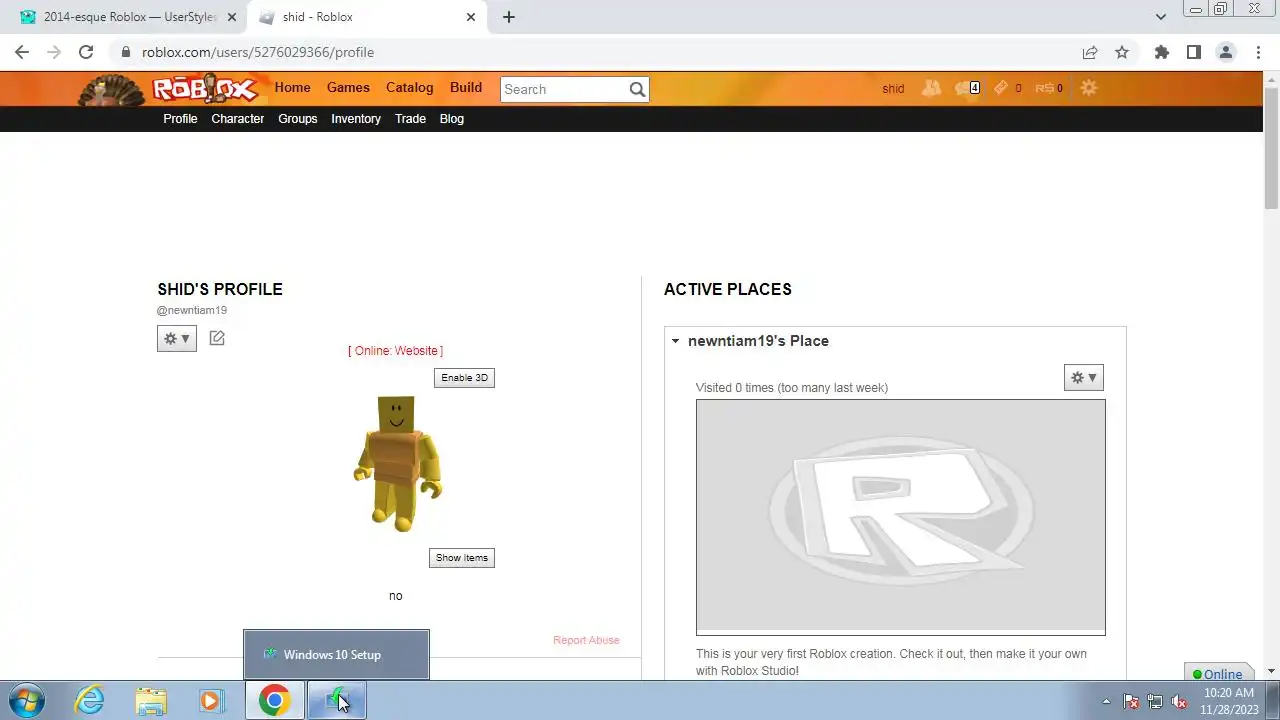Open File Explorer folder in taskbar
The width and height of the screenshot is (1280, 720).
tap(151, 700)
